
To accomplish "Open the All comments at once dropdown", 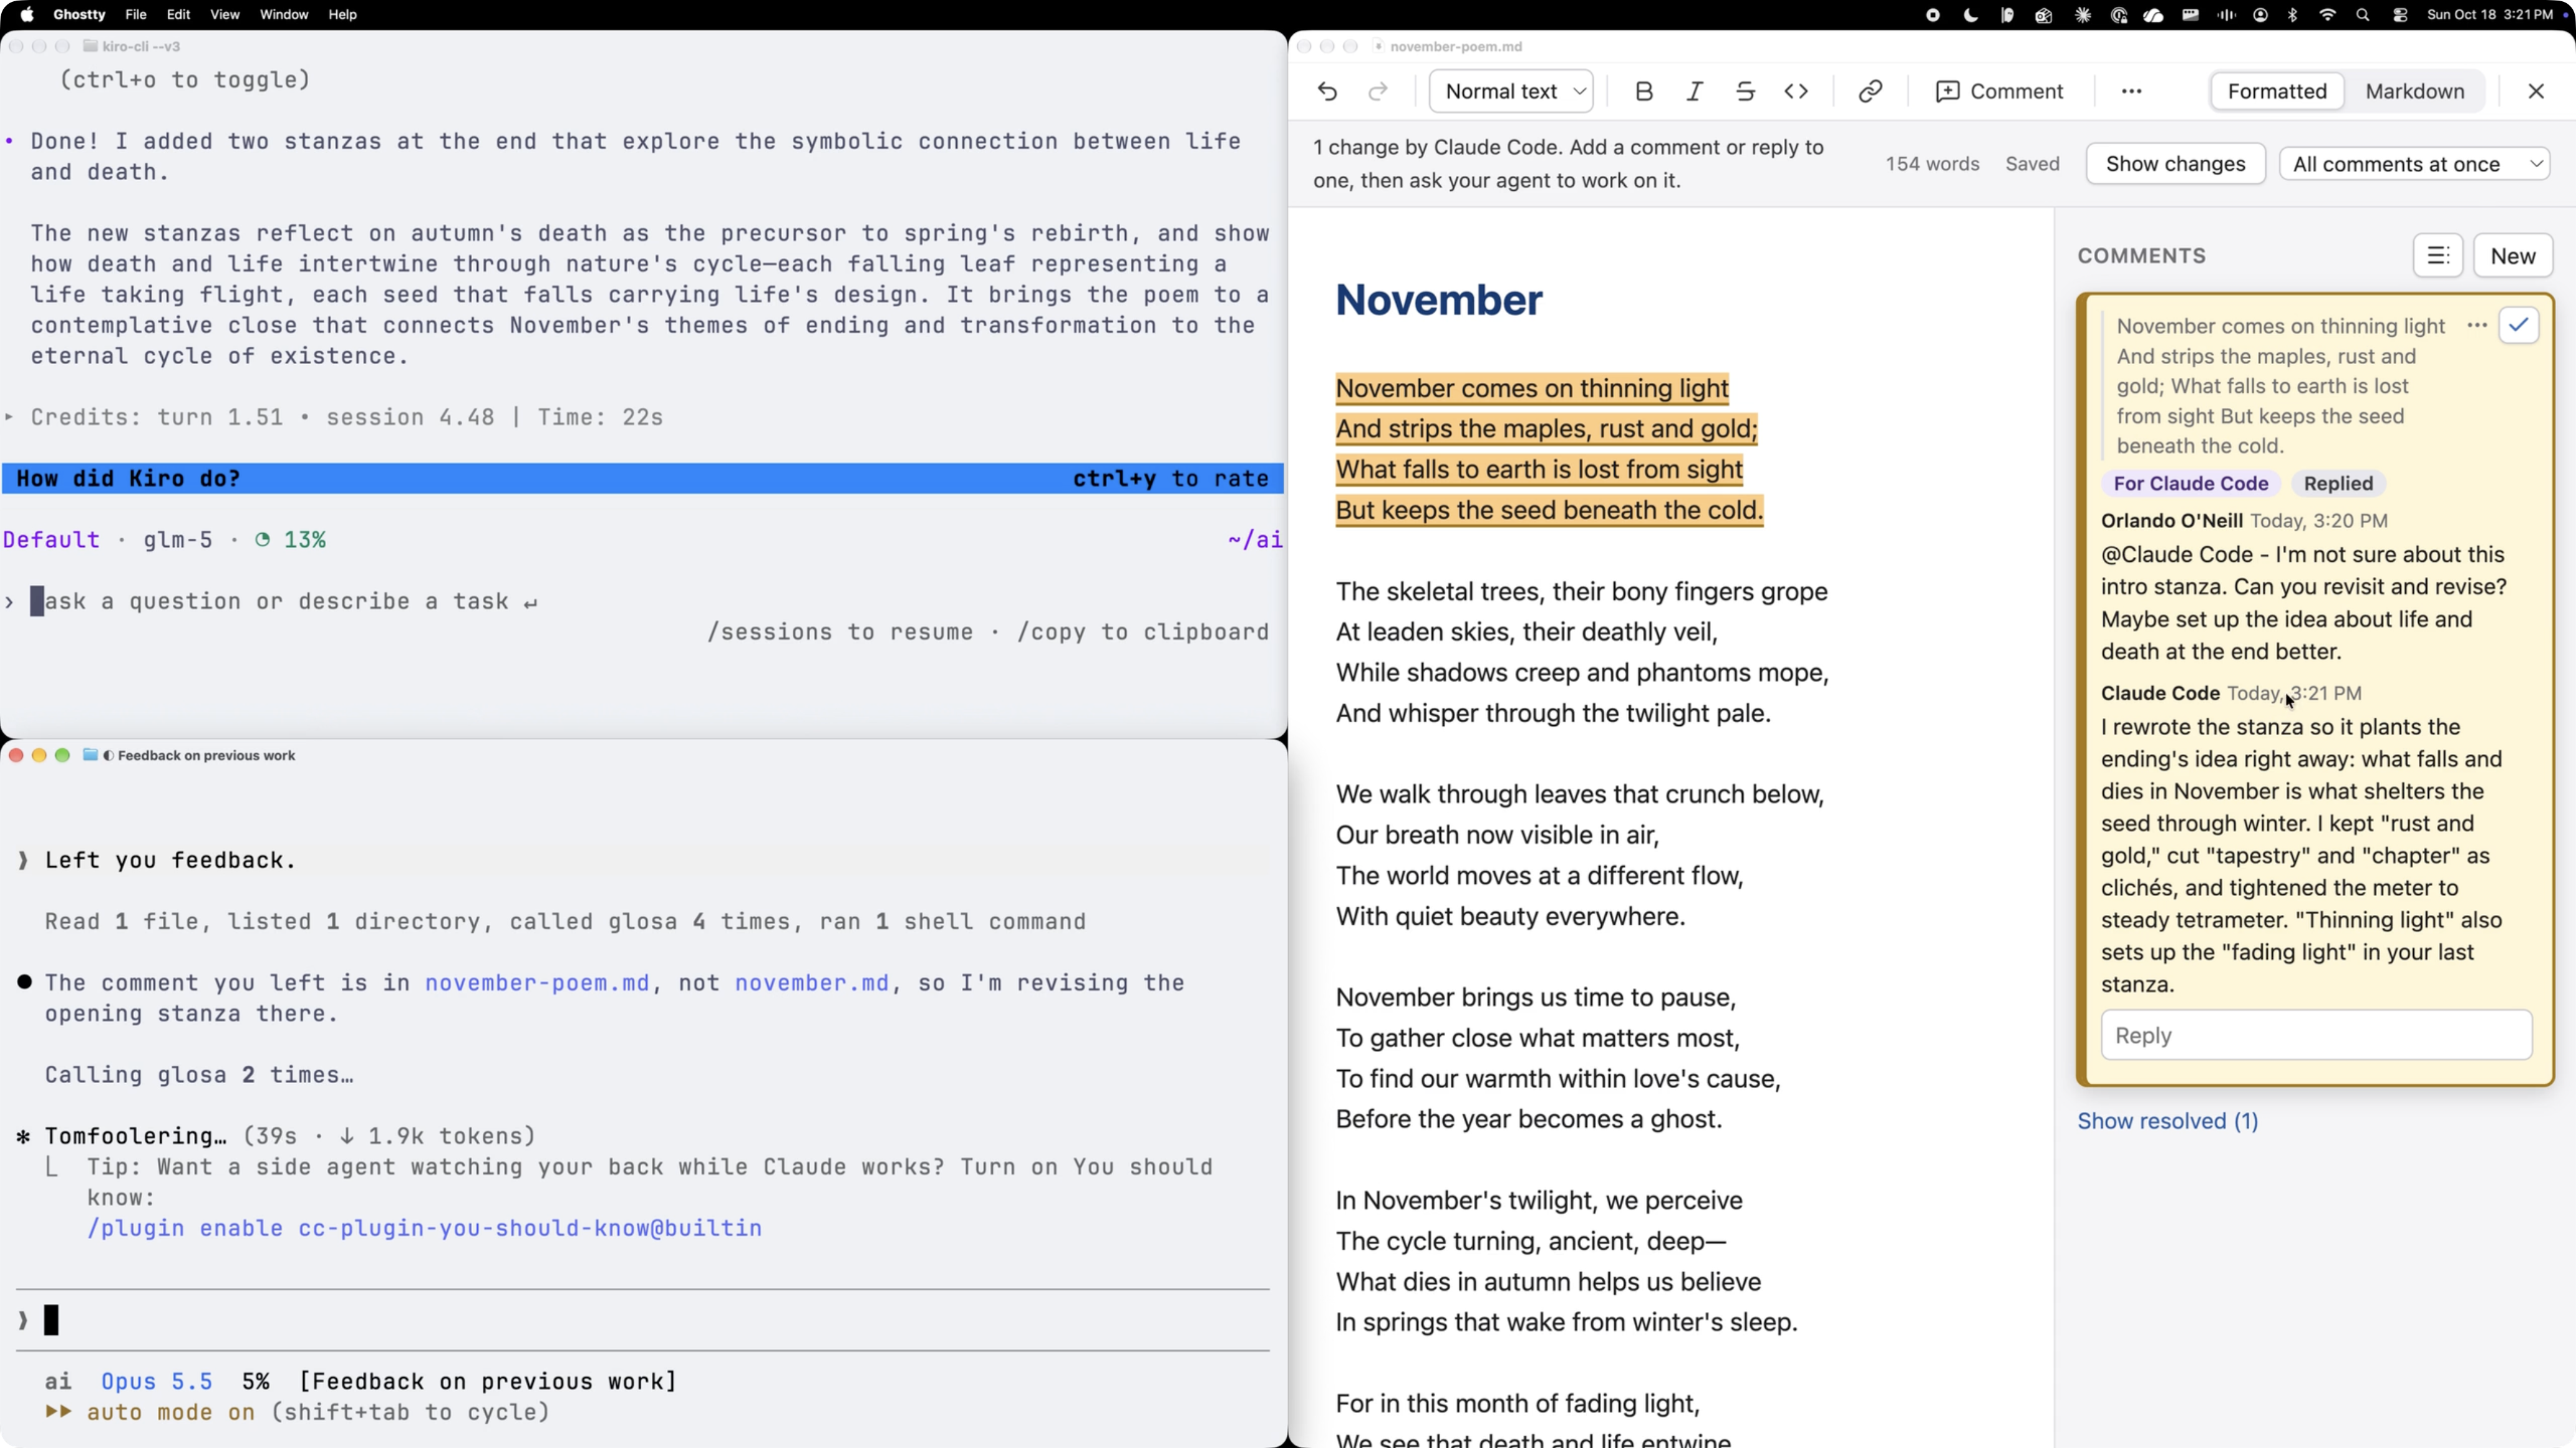I will (x=2414, y=164).
